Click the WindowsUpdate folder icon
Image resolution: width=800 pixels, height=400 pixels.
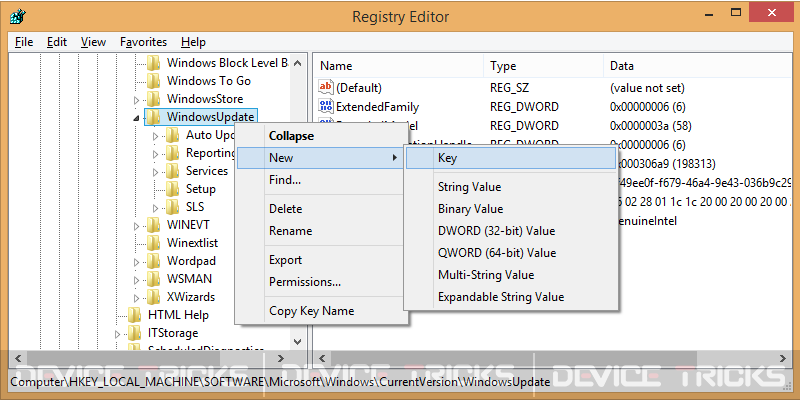(x=153, y=117)
